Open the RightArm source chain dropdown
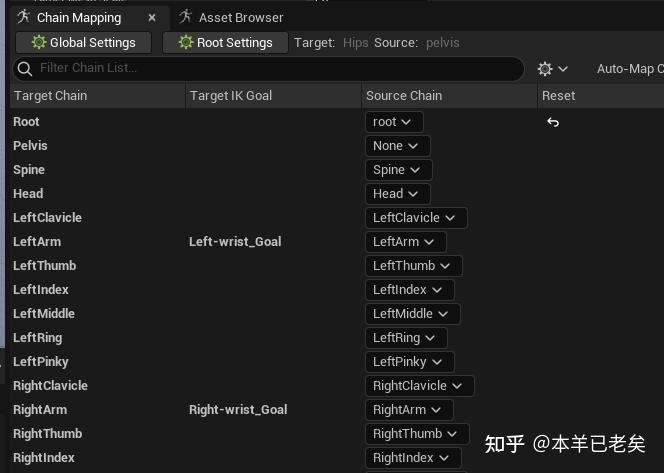Image resolution: width=664 pixels, height=473 pixels. click(409, 410)
